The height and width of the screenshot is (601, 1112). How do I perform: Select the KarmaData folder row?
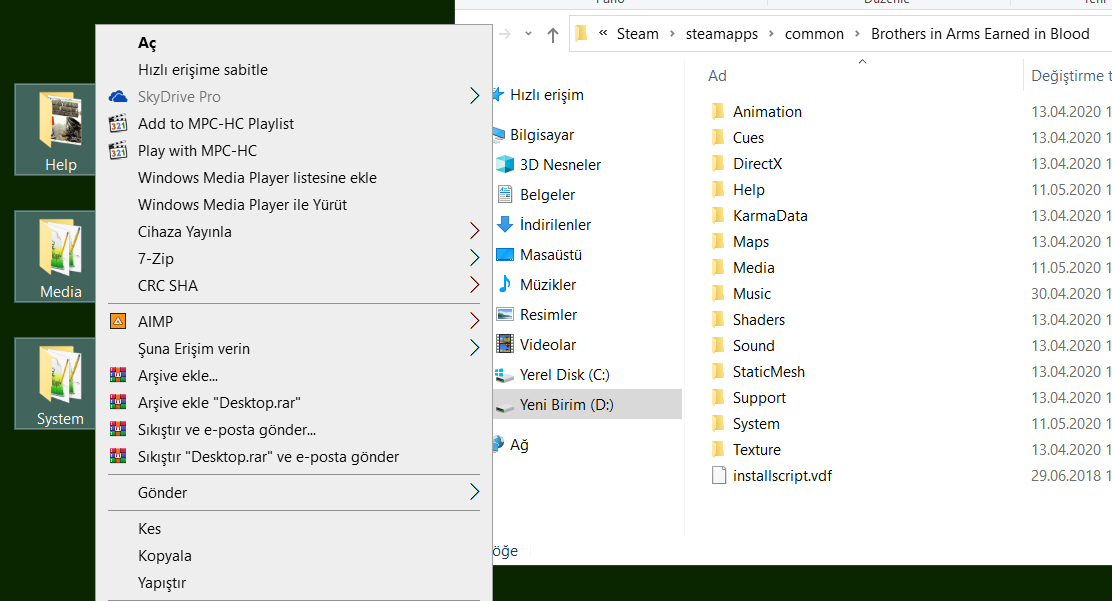(769, 216)
